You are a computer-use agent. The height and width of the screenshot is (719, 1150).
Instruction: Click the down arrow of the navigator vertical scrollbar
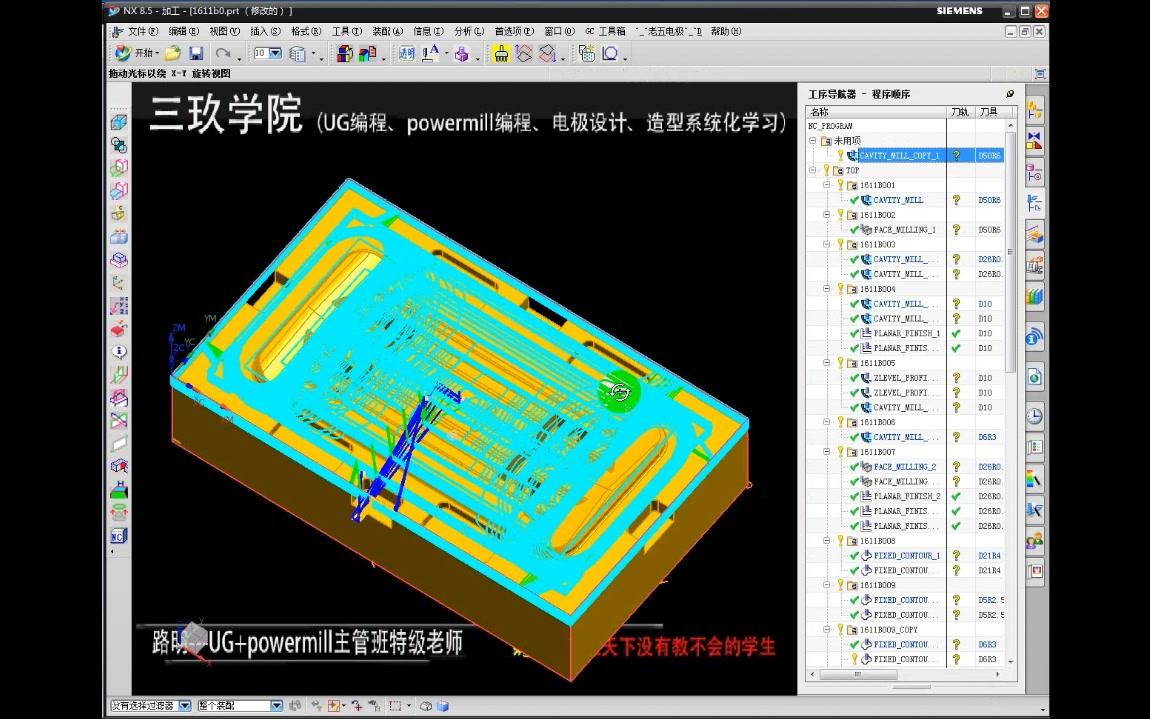[1010, 660]
